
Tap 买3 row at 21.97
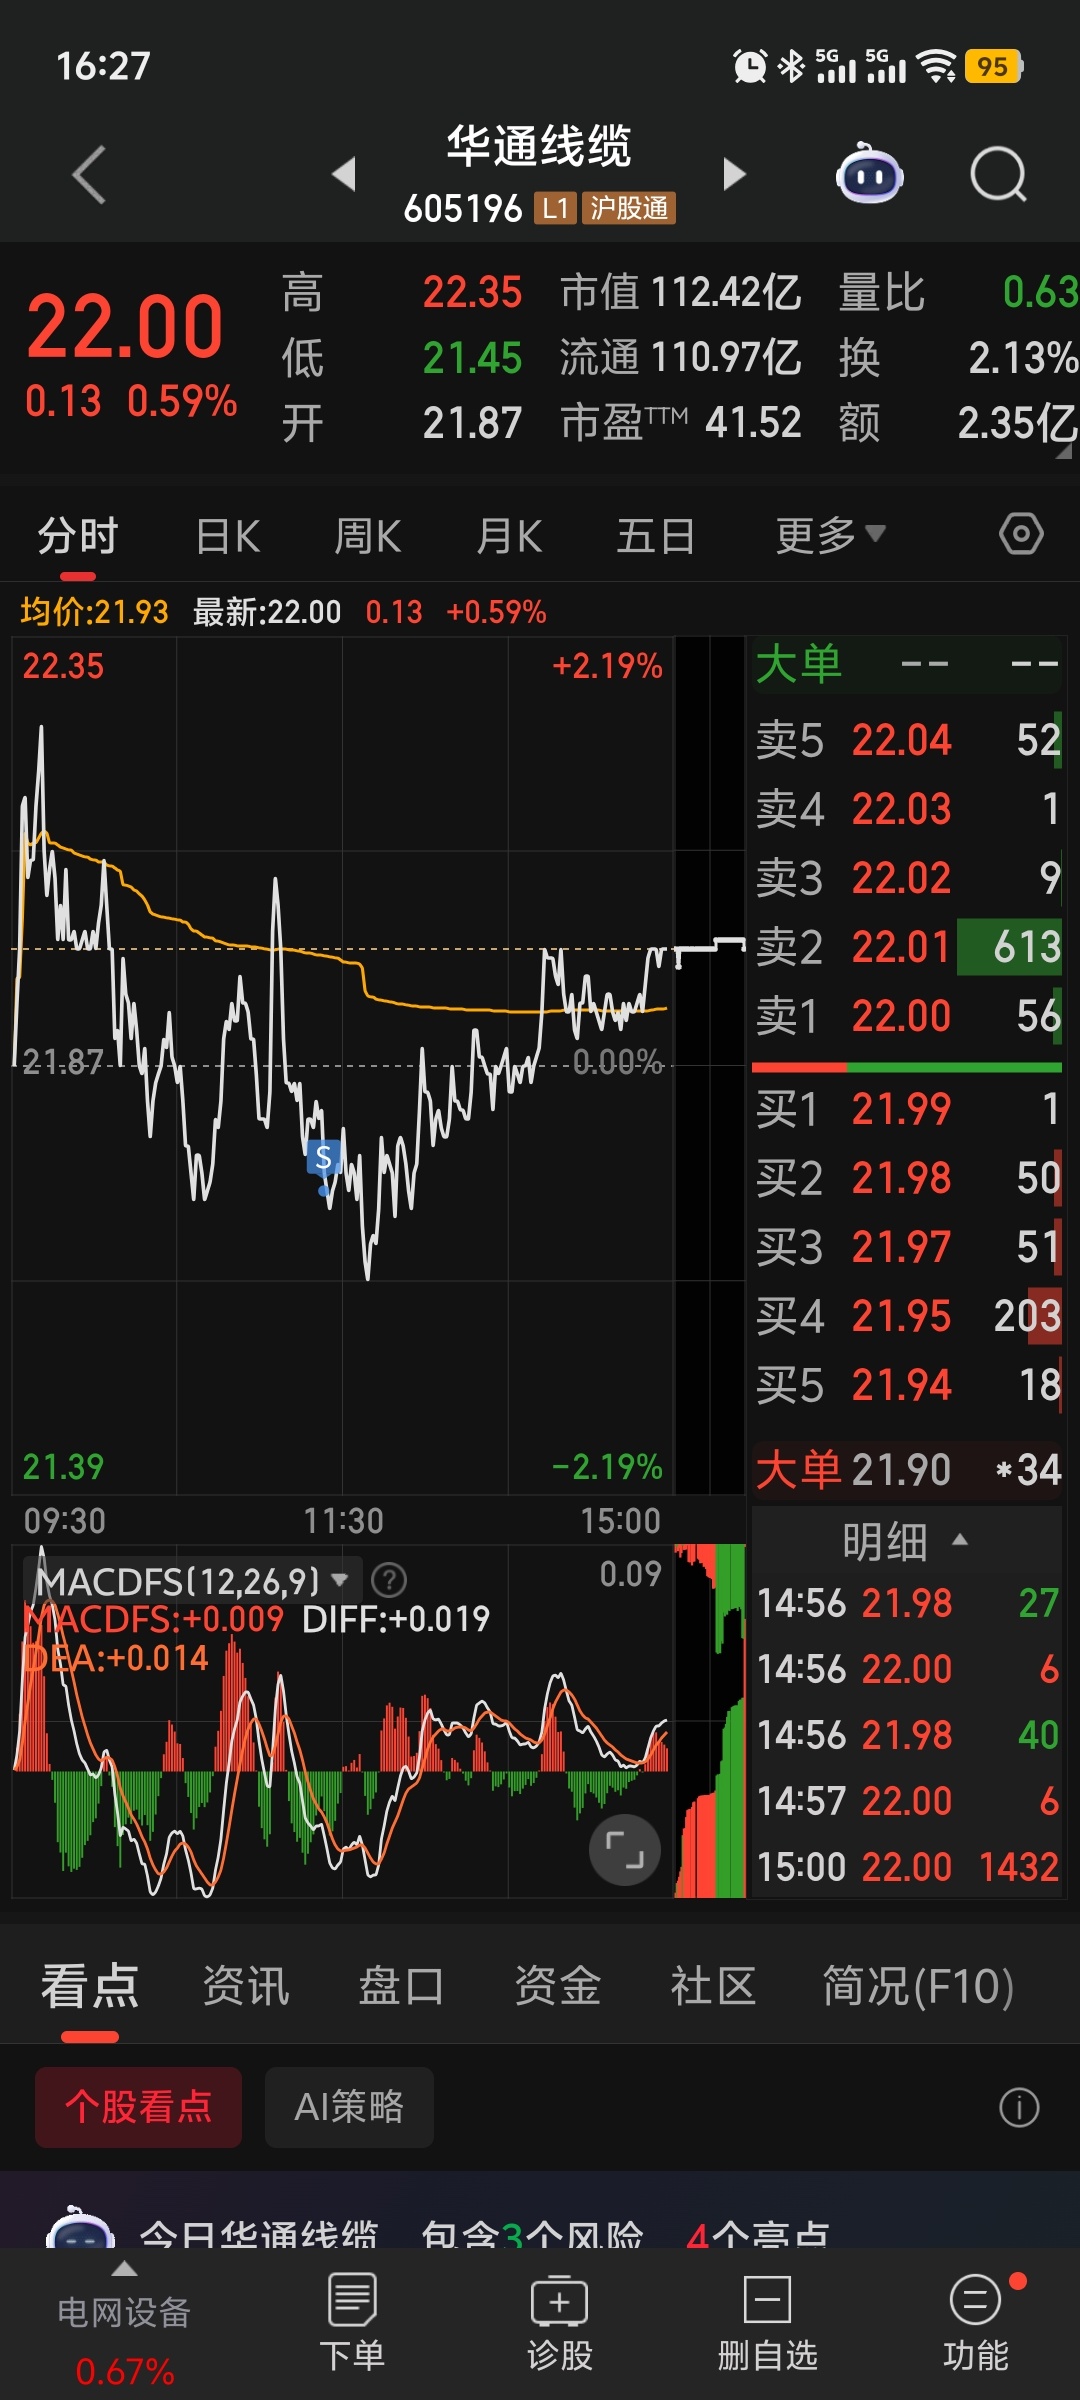coord(907,1247)
